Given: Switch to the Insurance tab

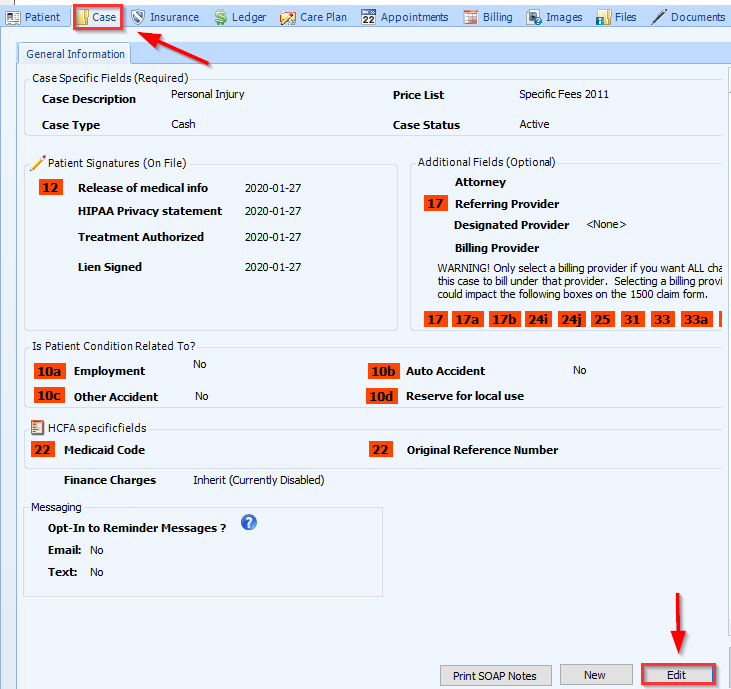Looking at the screenshot, I should click(x=165, y=17).
